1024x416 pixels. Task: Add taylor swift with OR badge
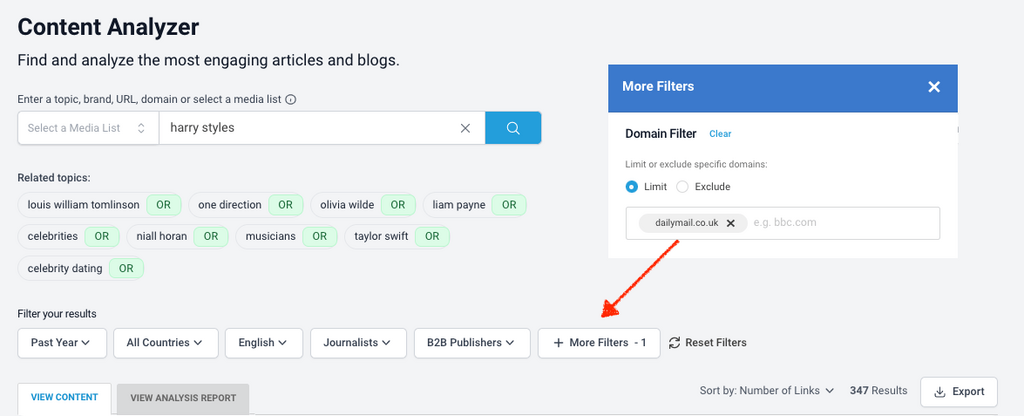(431, 237)
